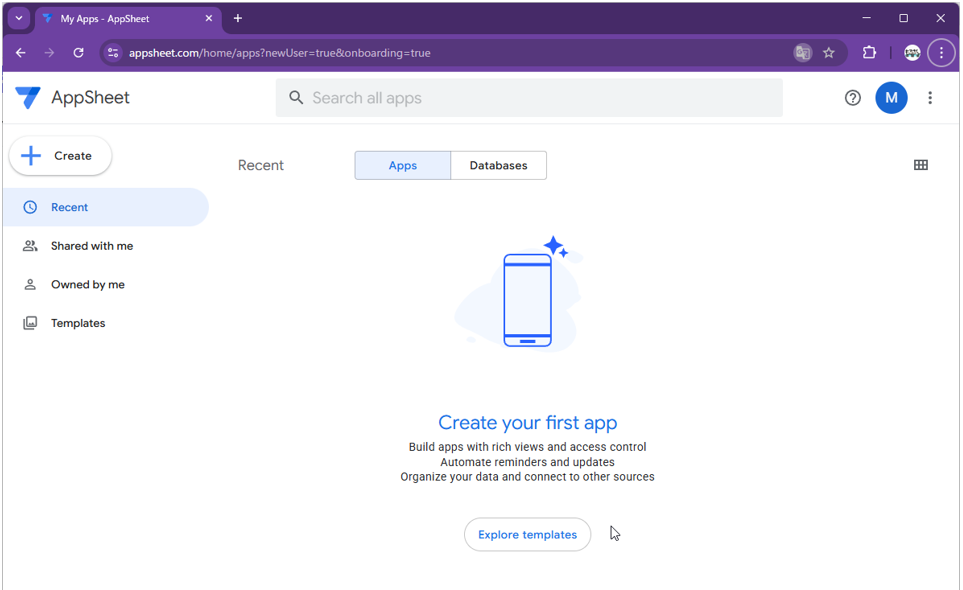The height and width of the screenshot is (590, 963).
Task: Select Recent in the sidebar
Action: [69, 207]
